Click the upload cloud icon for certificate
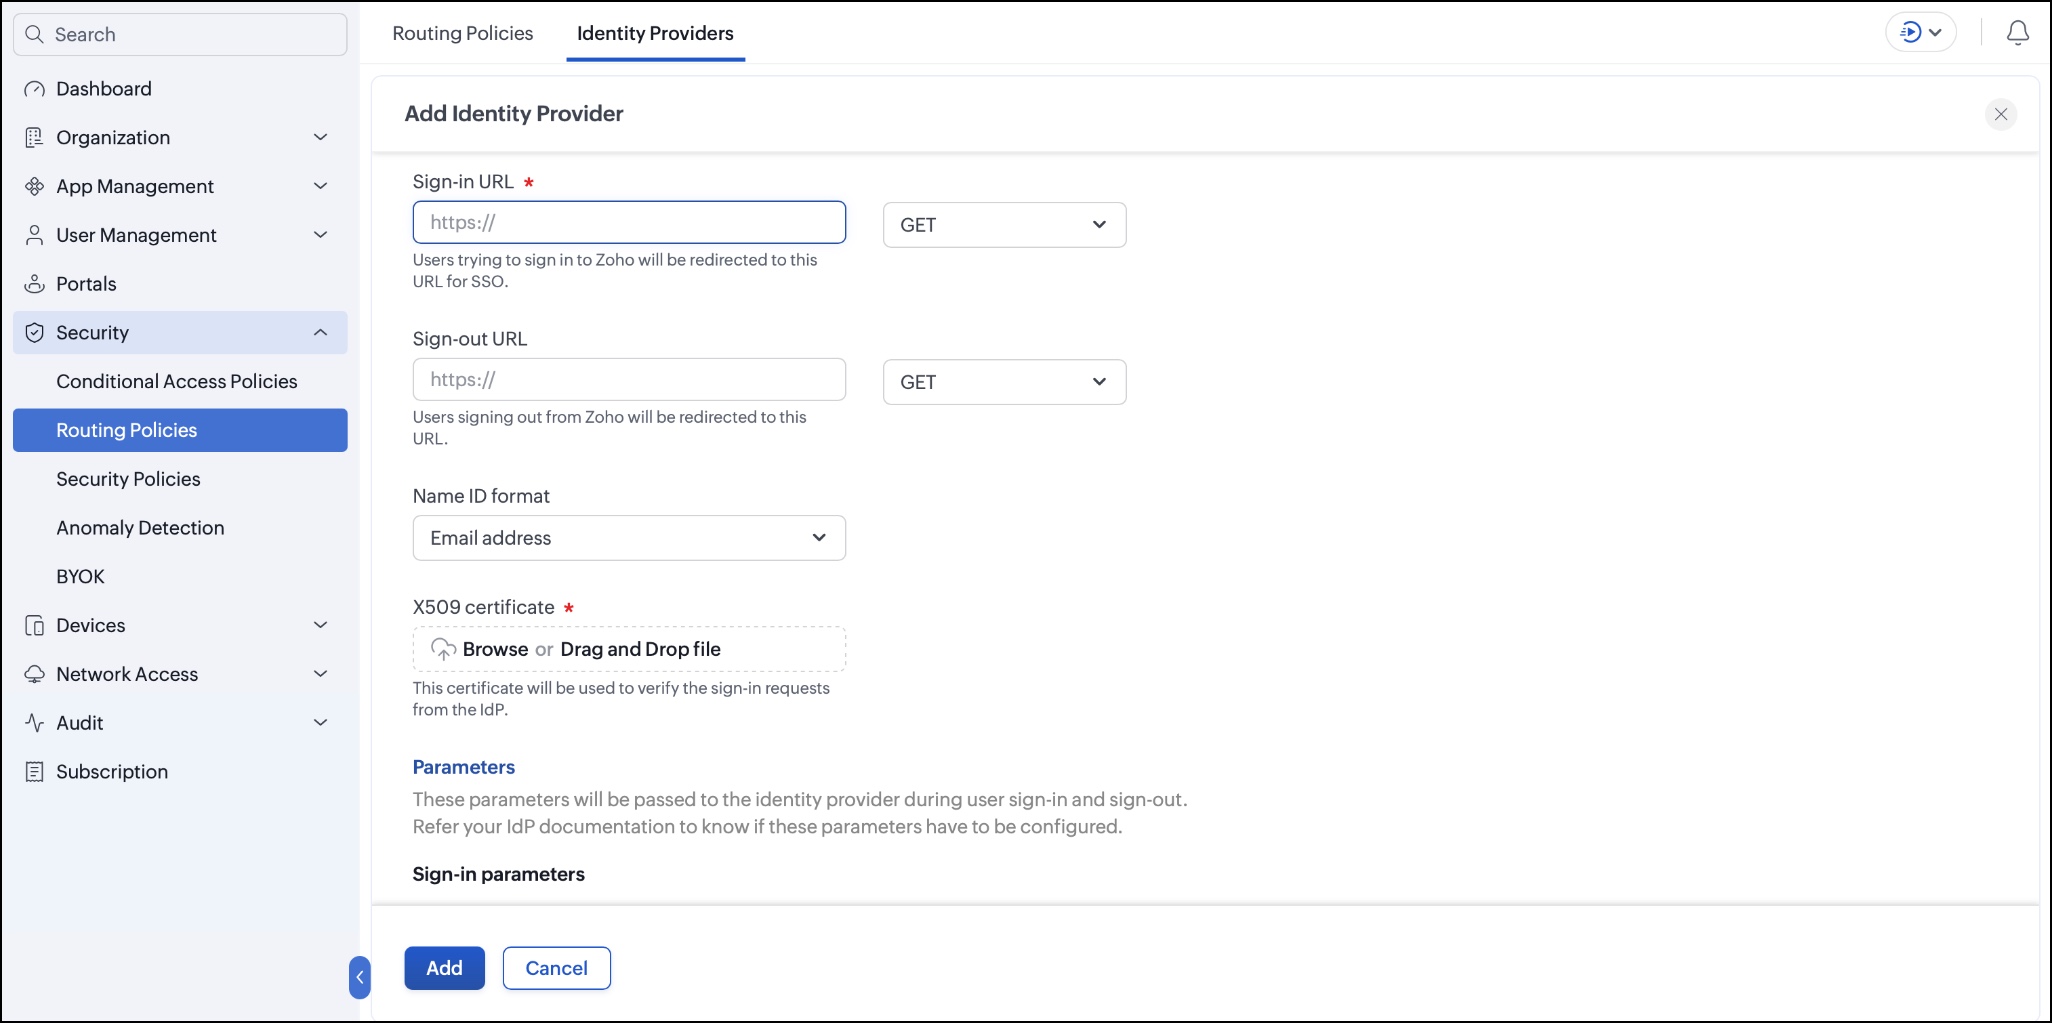Screen dimensions: 2052x1023 point(443,649)
